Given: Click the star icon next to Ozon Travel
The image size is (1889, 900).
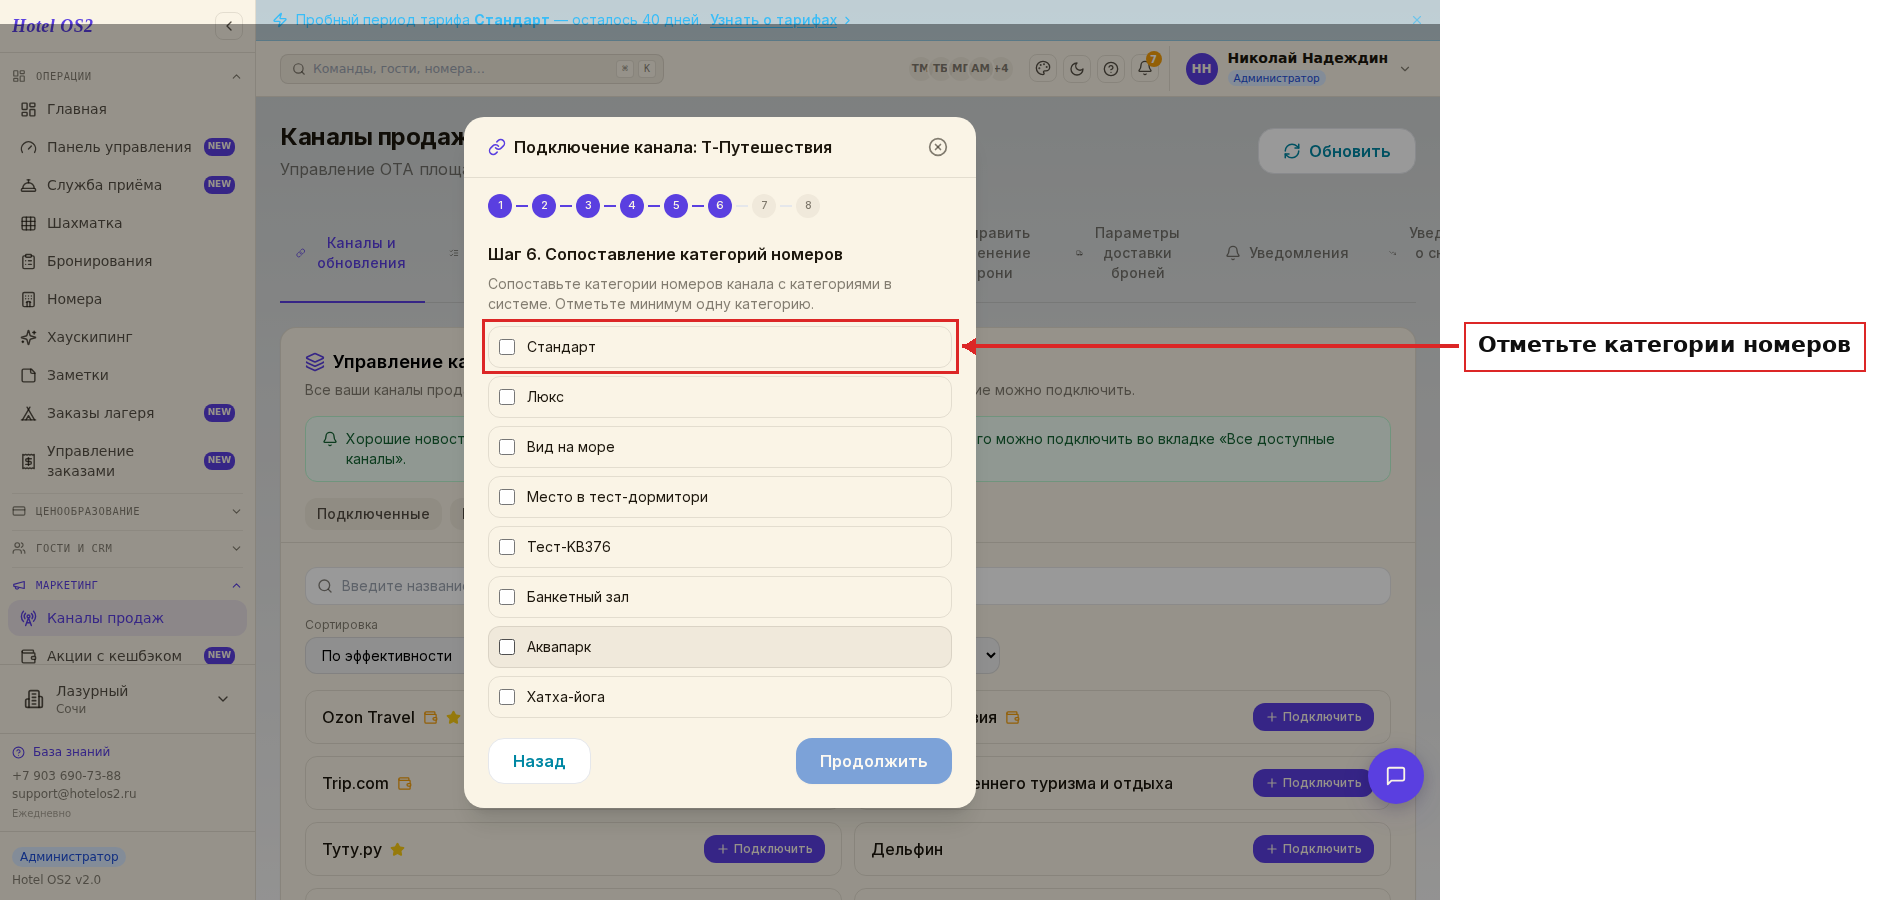Looking at the screenshot, I should tap(453, 717).
